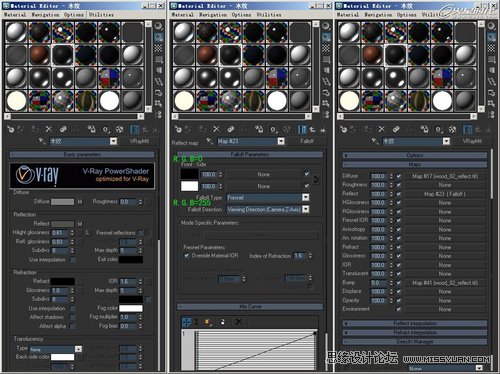Open the Navigation menu in middle editor
500x374 pixels.
213,15
